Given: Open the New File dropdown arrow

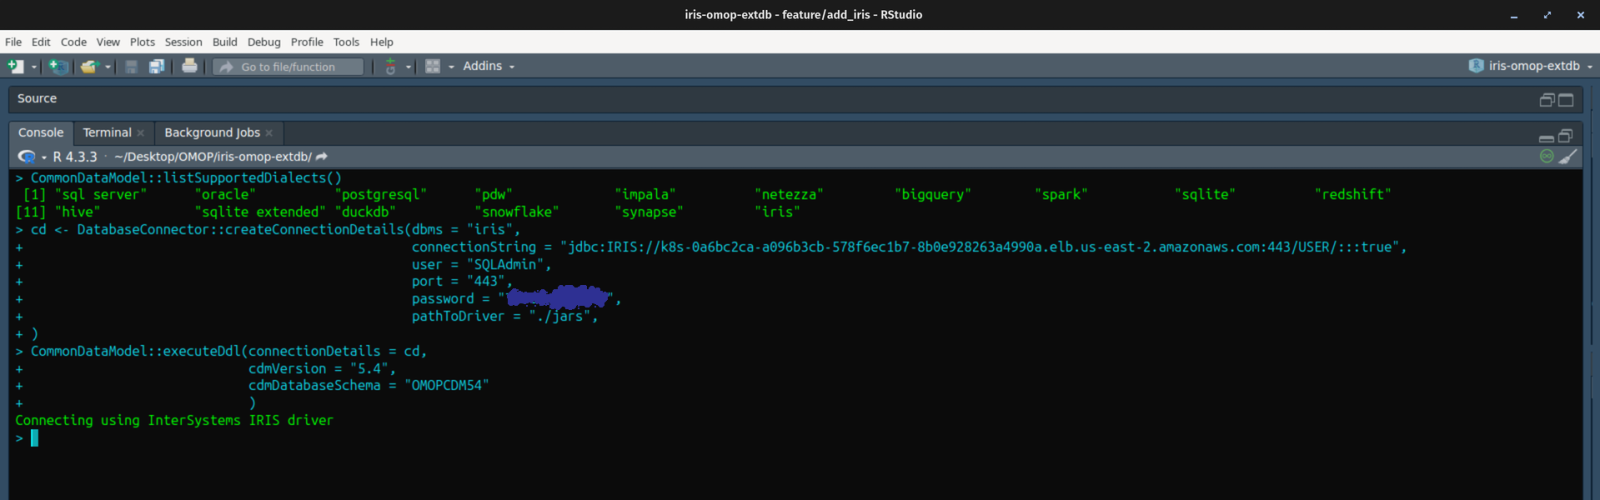Looking at the screenshot, I should 34,67.
